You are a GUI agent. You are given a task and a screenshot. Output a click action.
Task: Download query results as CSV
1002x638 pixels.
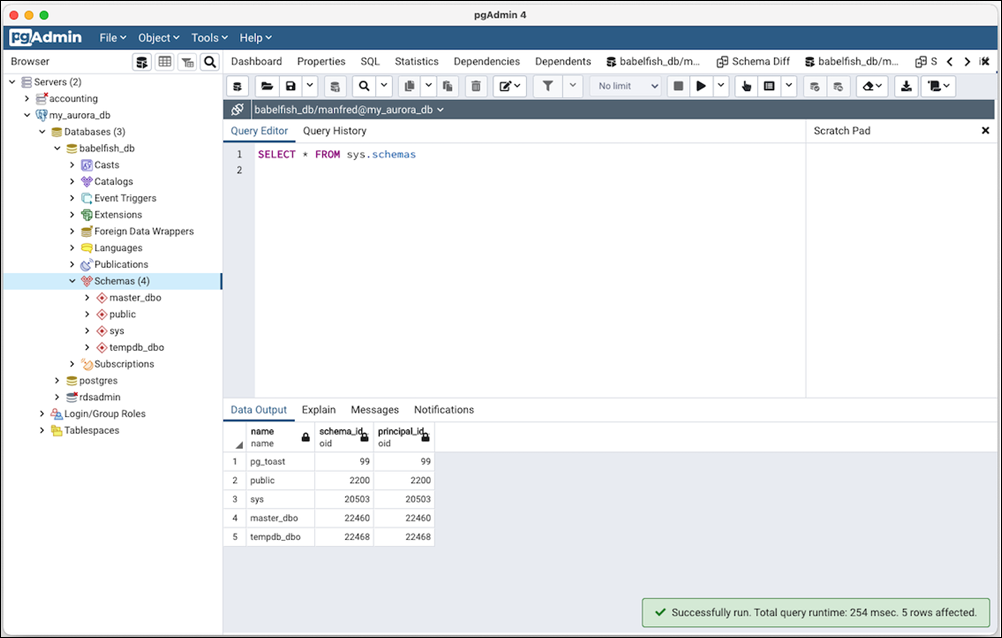point(906,87)
